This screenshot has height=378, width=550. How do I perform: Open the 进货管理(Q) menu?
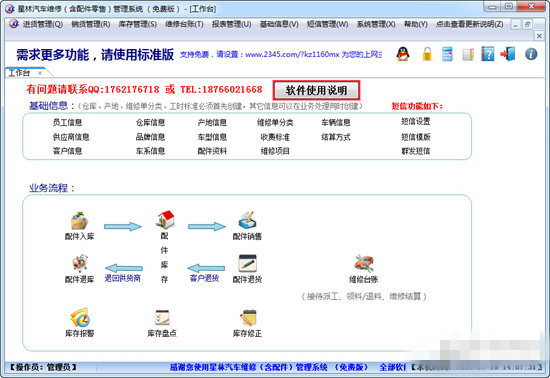[43, 24]
